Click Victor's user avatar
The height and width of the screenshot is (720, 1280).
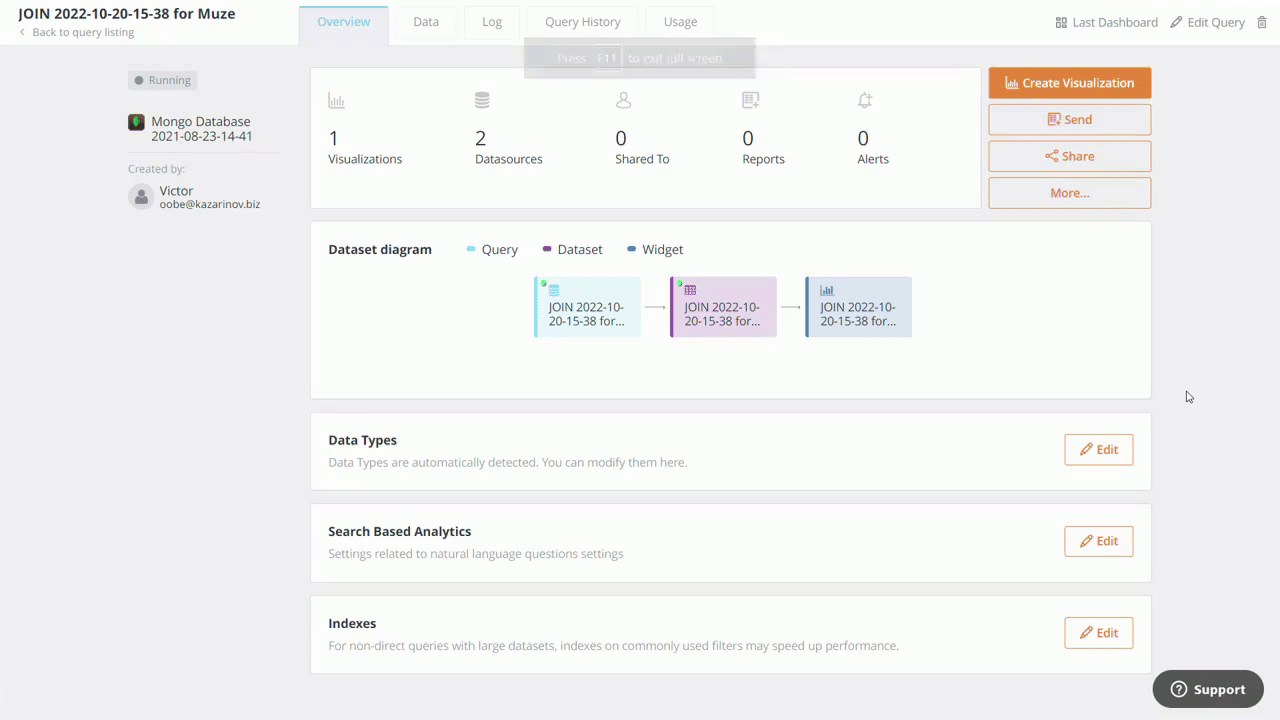click(x=140, y=197)
